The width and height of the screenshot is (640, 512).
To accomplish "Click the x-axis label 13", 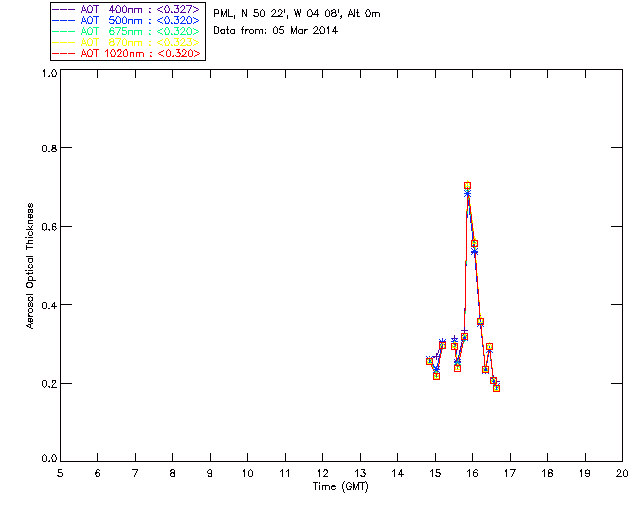I will point(360,473).
